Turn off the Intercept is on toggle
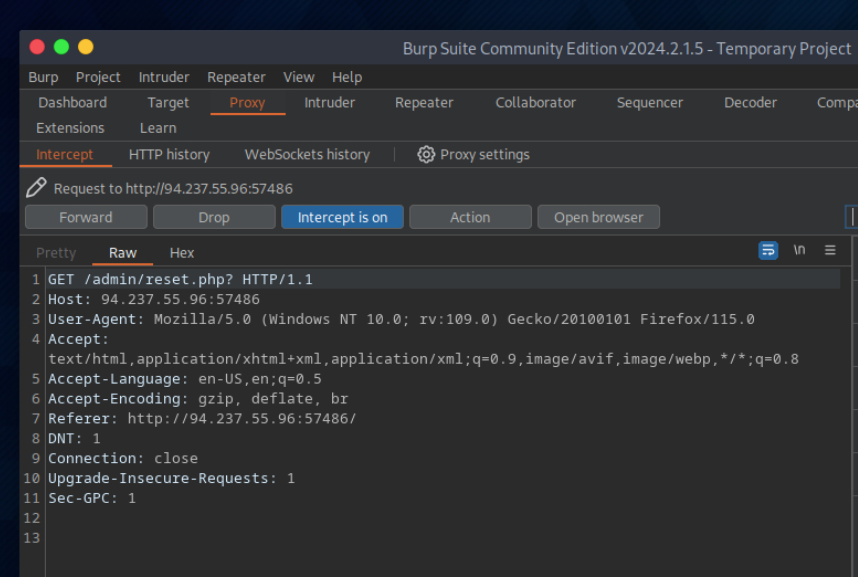 [x=342, y=217]
